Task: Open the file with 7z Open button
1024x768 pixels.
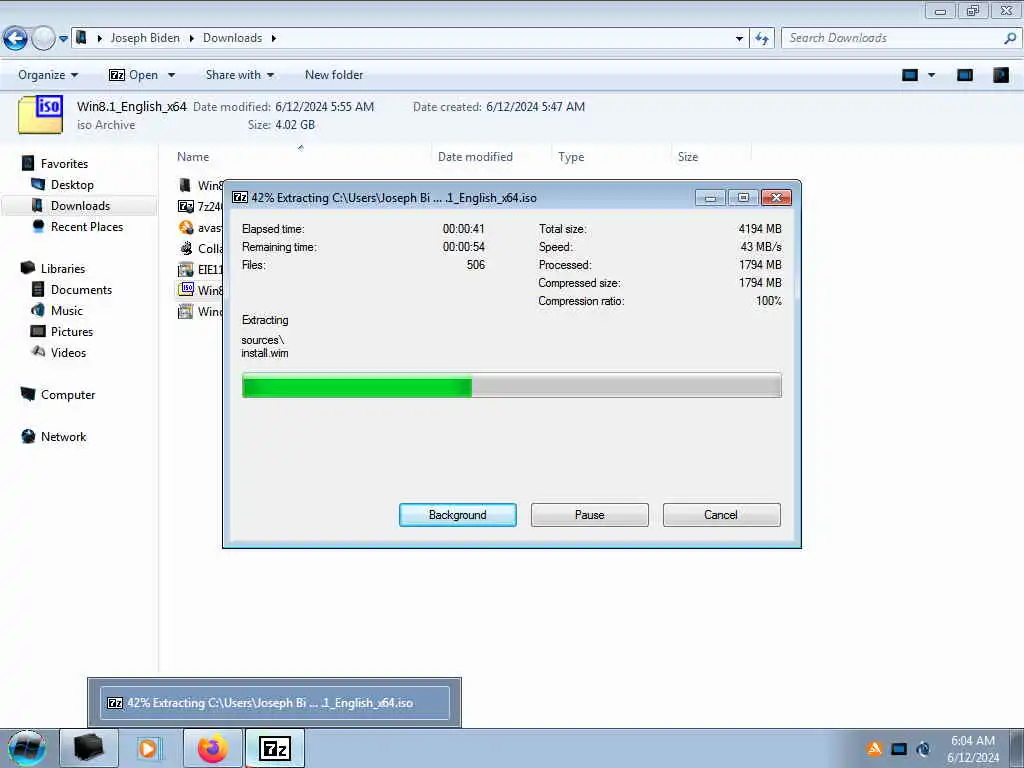Action: coord(133,74)
